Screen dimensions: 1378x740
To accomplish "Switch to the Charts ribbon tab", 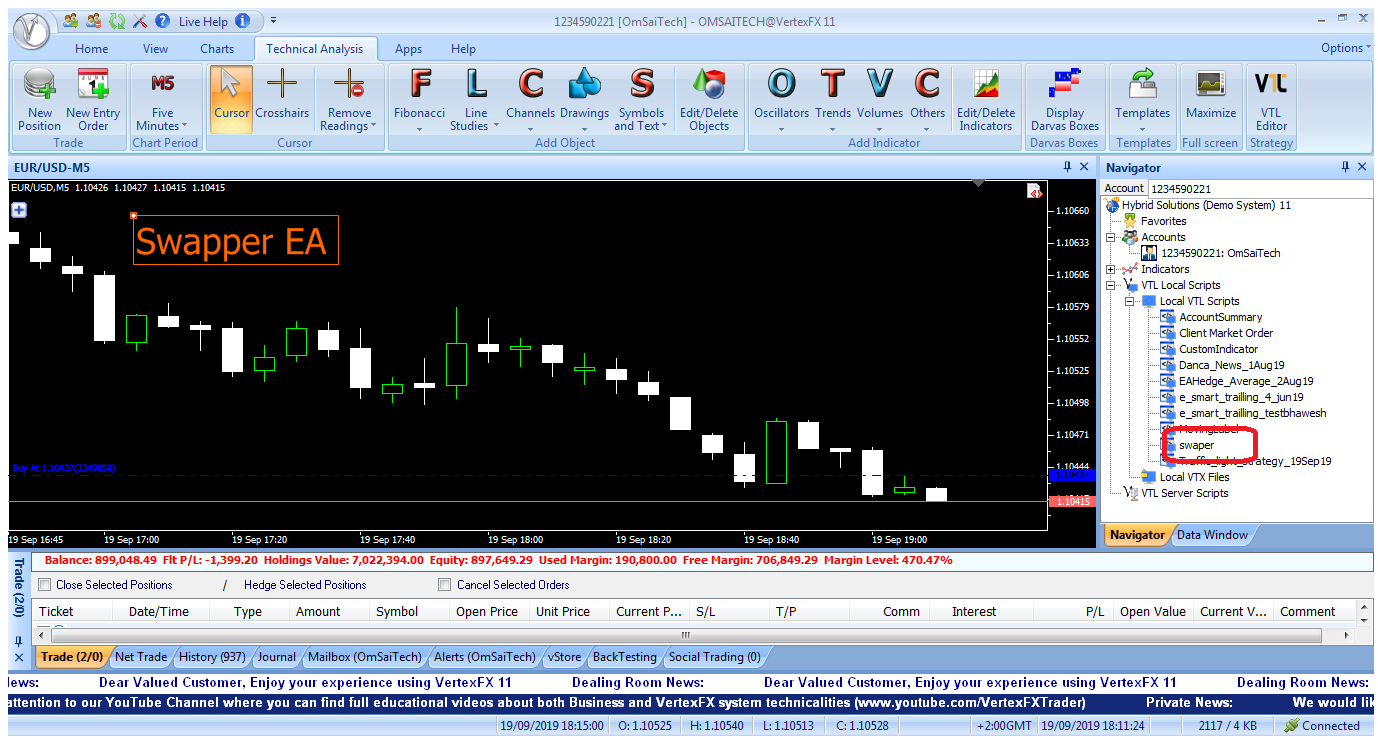I will pos(217,48).
